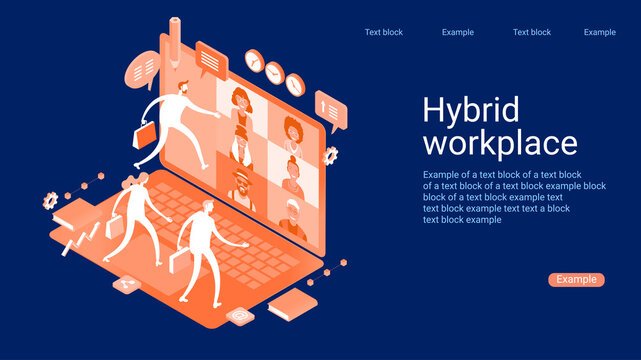Click the Hybrid workplace heading
Image resolution: width=641 pixels, height=360 pixels.
point(500,126)
